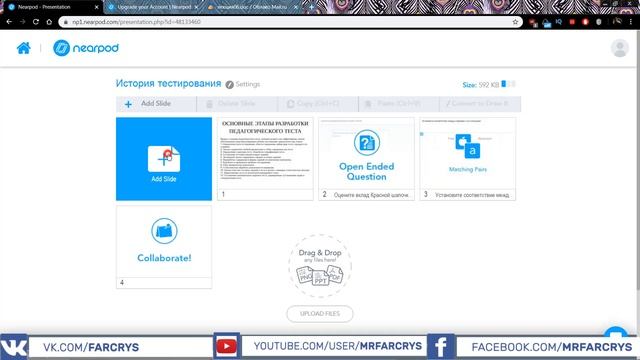Click the UPLOAD FILES button
This screenshot has height=360, width=640.
point(320,314)
